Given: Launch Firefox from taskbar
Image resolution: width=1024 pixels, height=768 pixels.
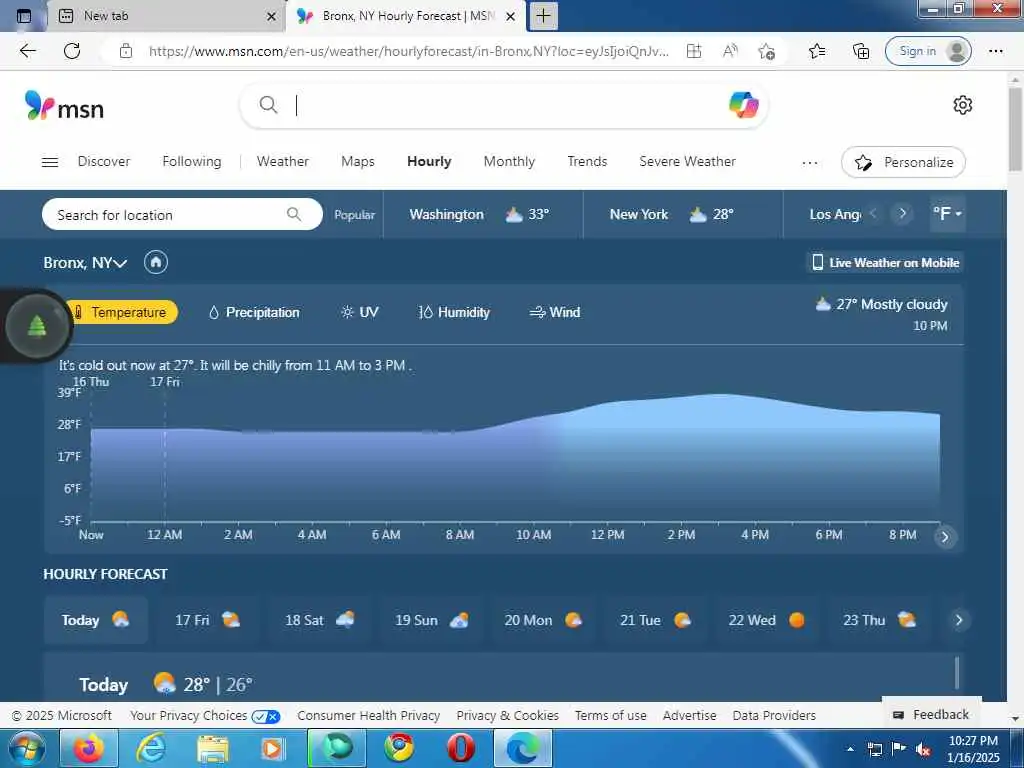Looking at the screenshot, I should [x=89, y=748].
